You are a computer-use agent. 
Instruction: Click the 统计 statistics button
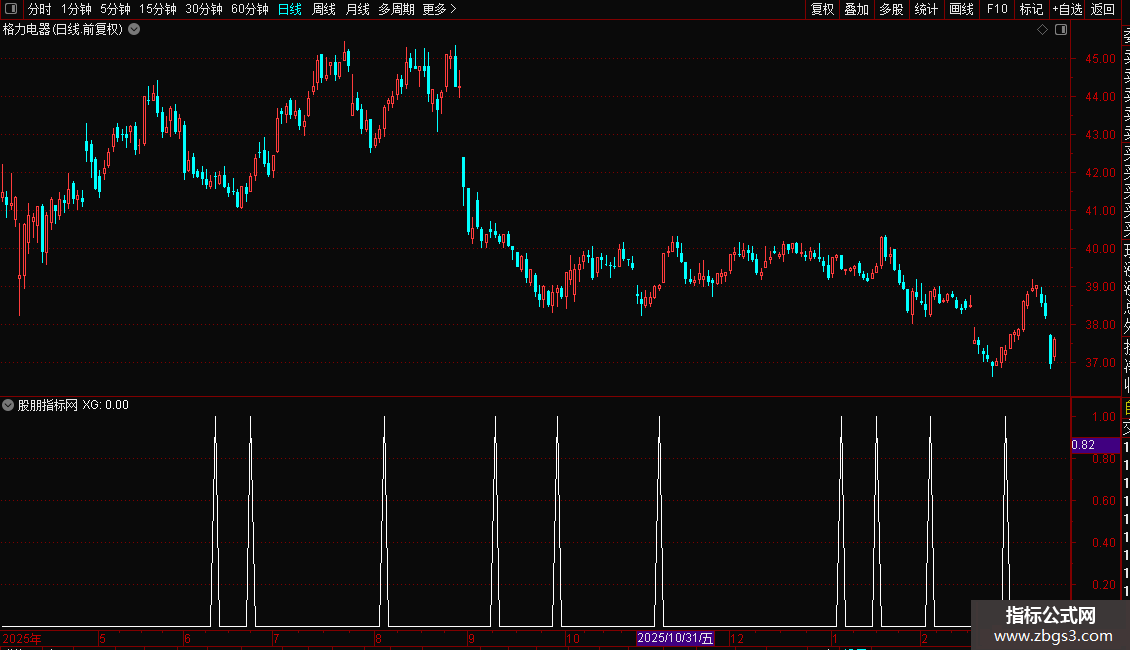[925, 9]
